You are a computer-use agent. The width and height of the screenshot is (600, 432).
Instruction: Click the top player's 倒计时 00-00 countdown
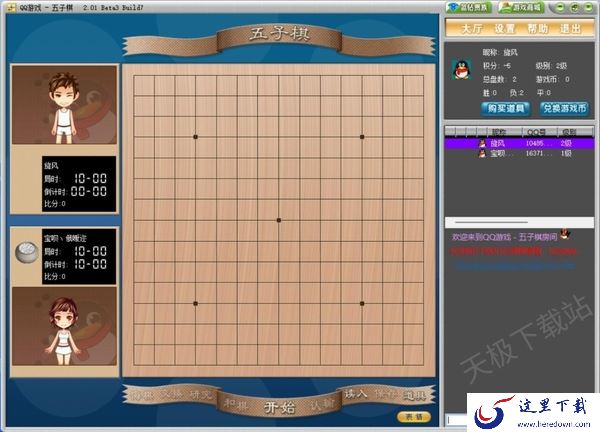tap(89, 191)
